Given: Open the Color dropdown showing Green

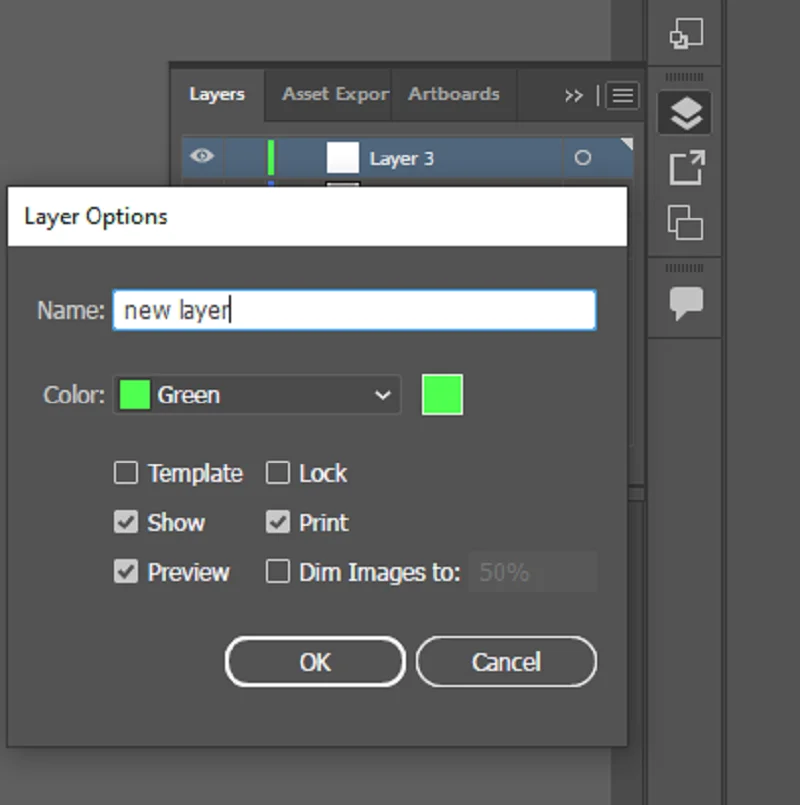Looking at the screenshot, I should click(x=257, y=395).
